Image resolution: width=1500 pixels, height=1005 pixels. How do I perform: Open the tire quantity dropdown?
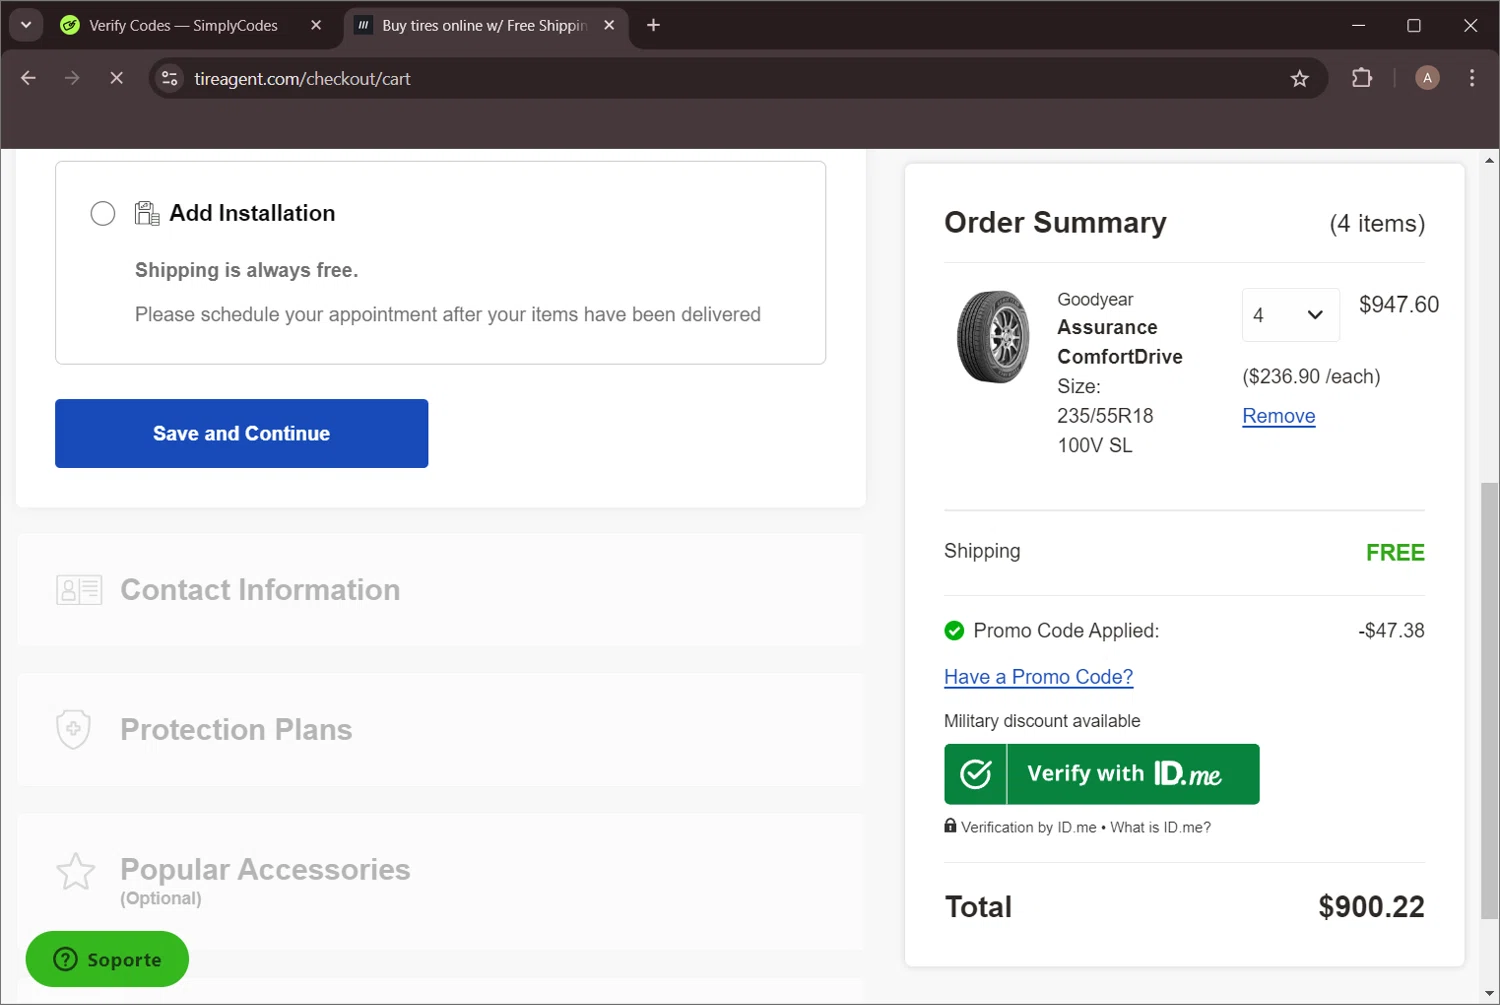[1290, 315]
